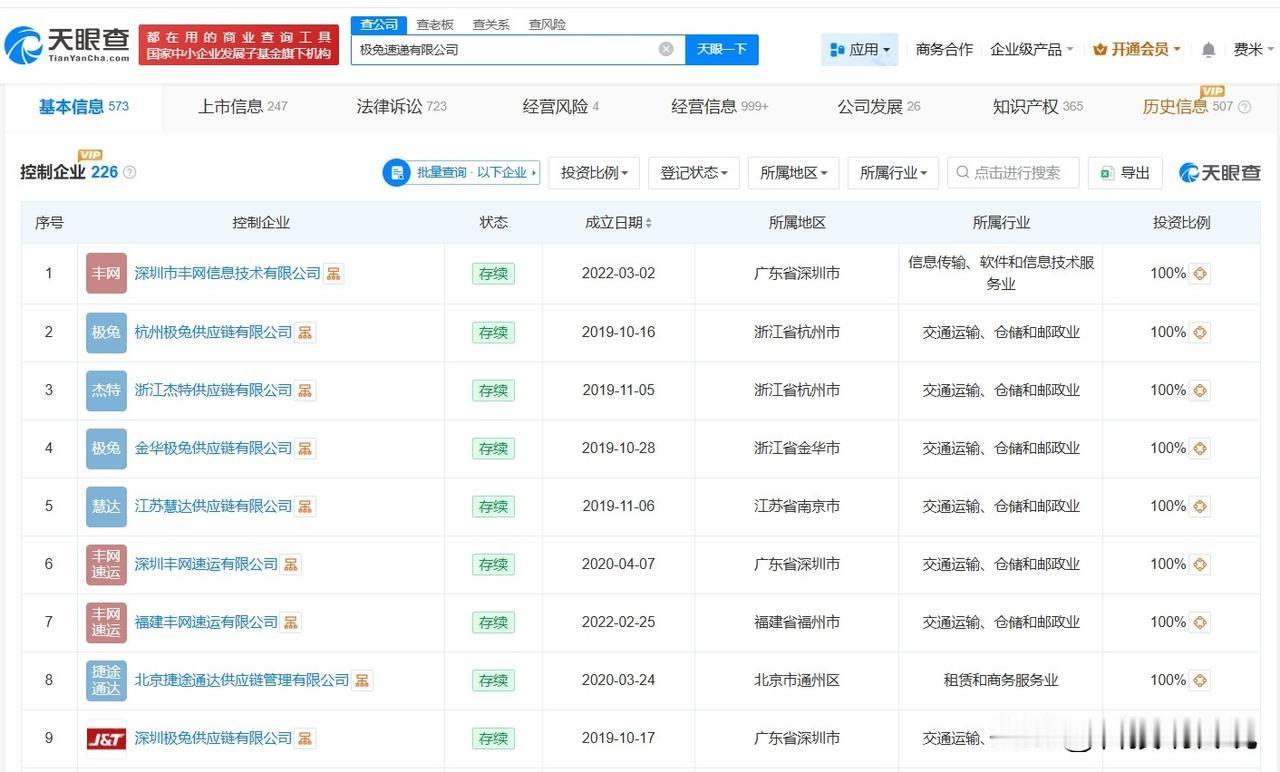Click the J&T logo of 深圳极兔供应链有限公司
Screen dimensions: 1280x772
tap(106, 739)
